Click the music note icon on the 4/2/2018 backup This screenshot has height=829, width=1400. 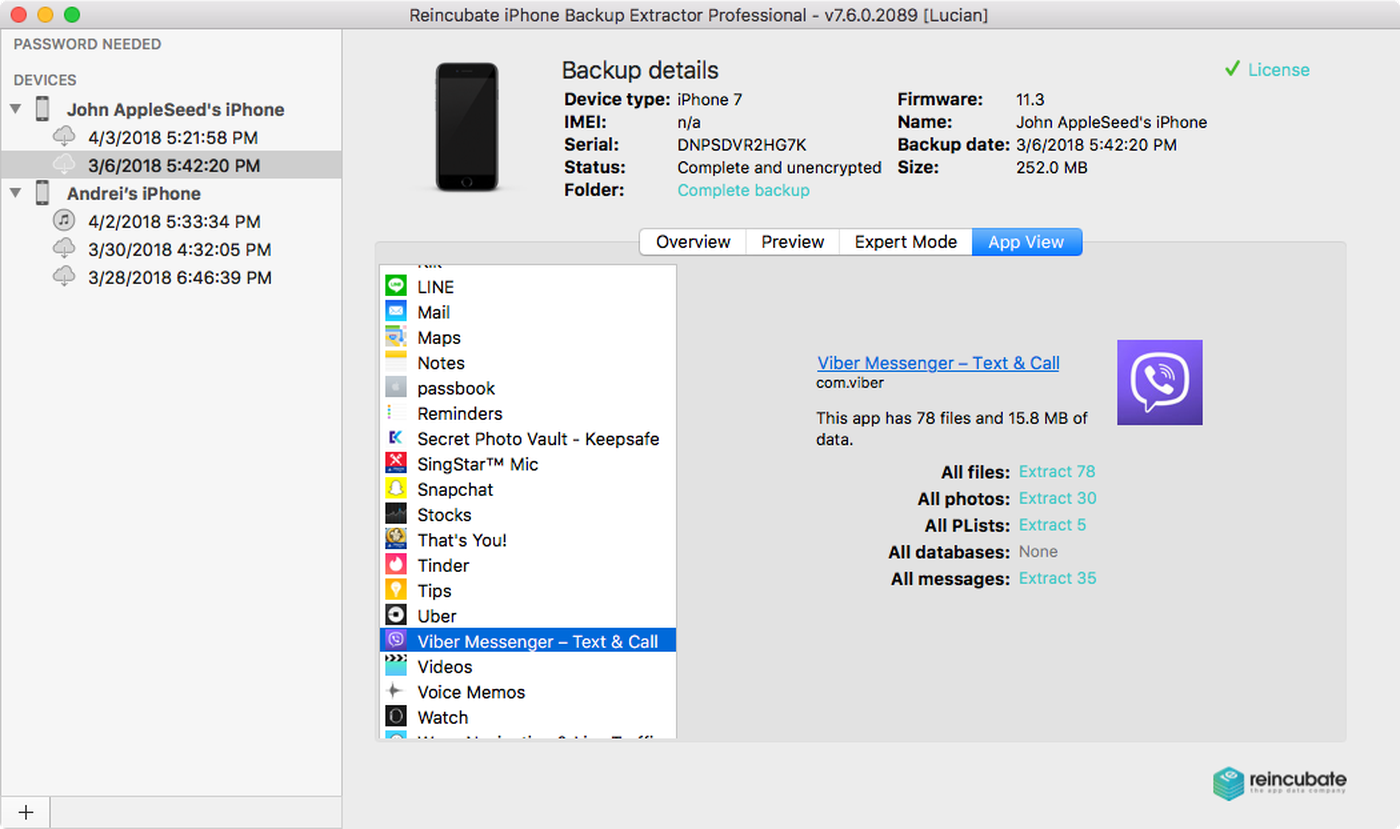[63, 220]
